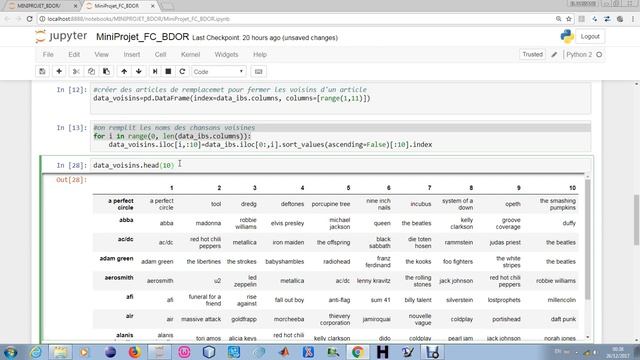Click row header 'ac/dc'
This screenshot has width=640, height=360.
126,239
